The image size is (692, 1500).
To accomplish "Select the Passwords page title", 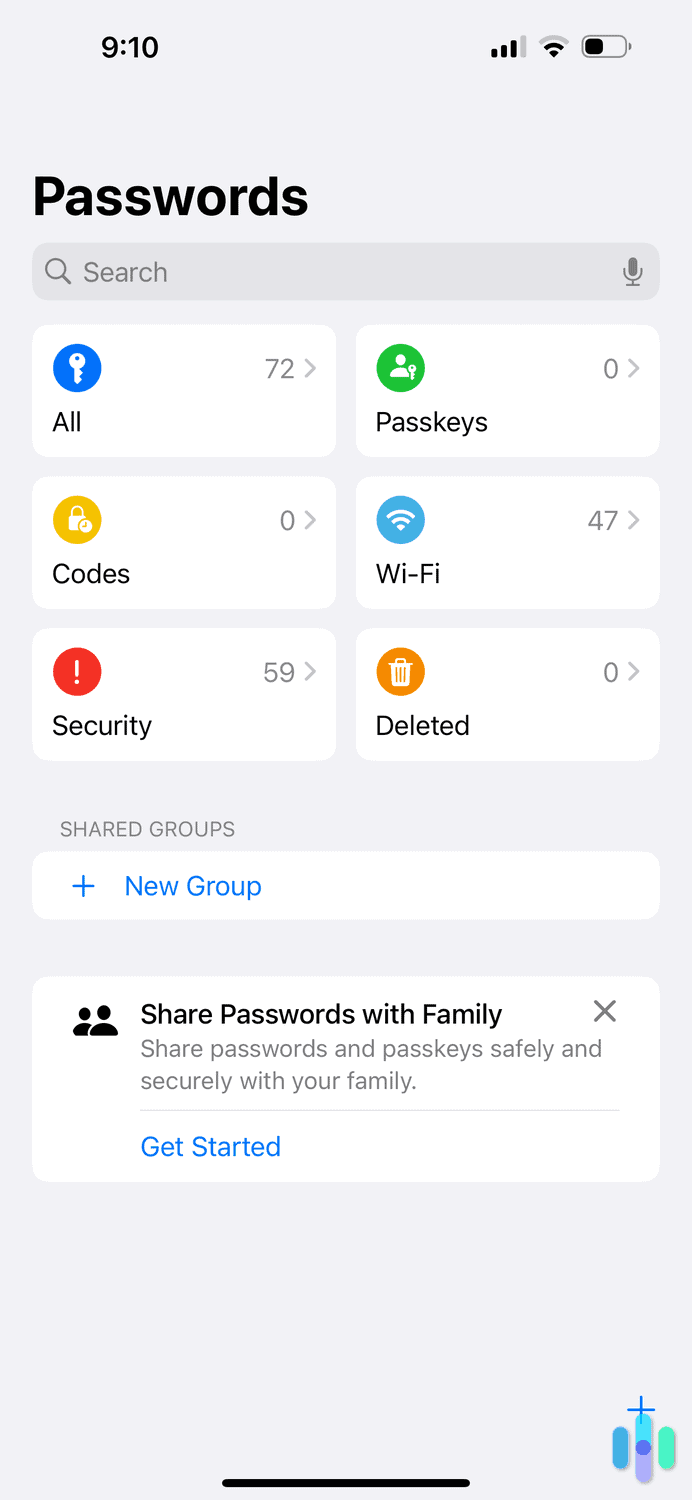I will [x=170, y=197].
